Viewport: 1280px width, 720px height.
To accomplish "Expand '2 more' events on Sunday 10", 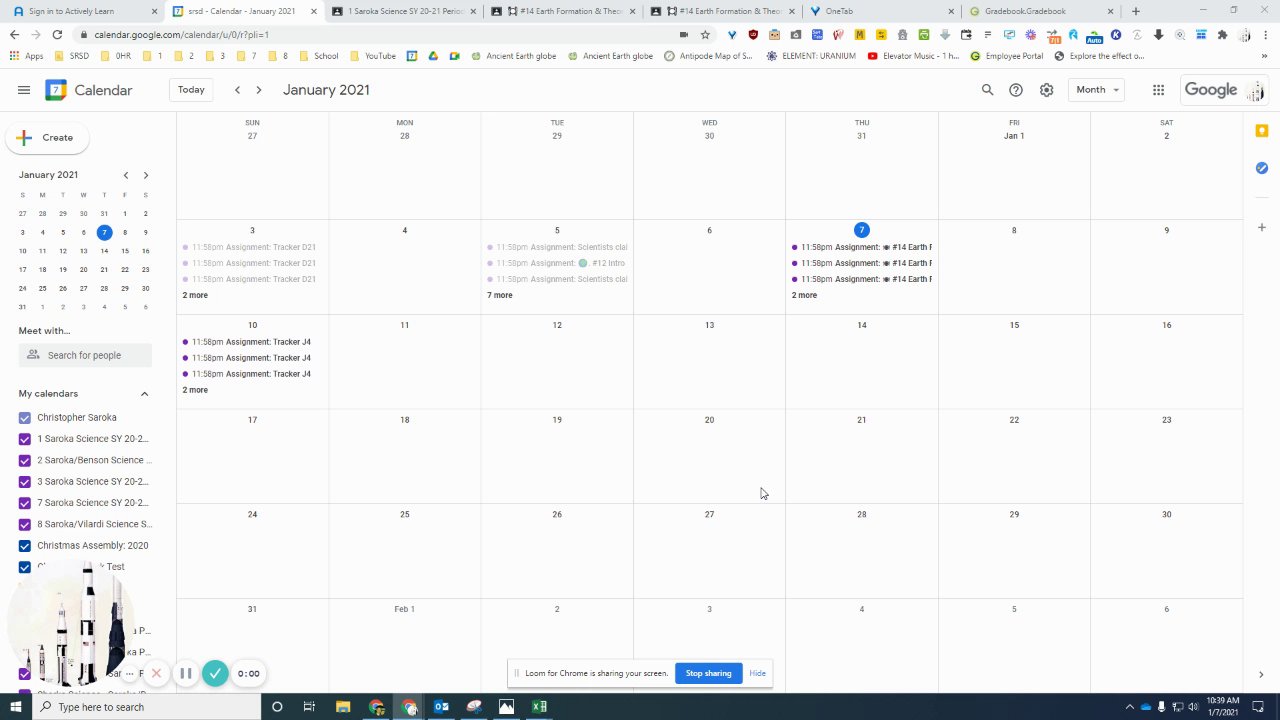I will click(195, 390).
